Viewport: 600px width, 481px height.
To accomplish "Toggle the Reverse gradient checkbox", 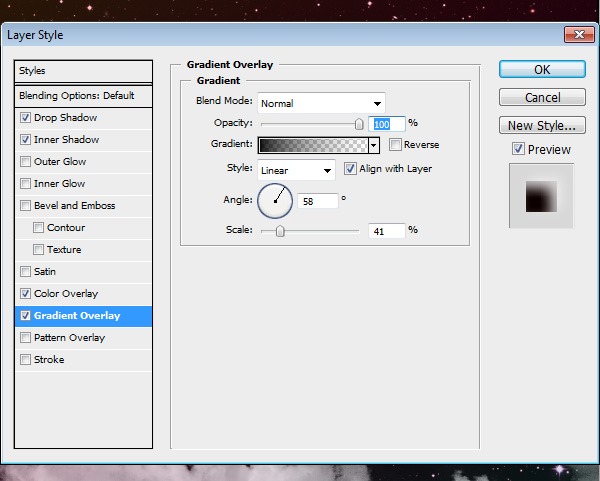I will click(395, 145).
